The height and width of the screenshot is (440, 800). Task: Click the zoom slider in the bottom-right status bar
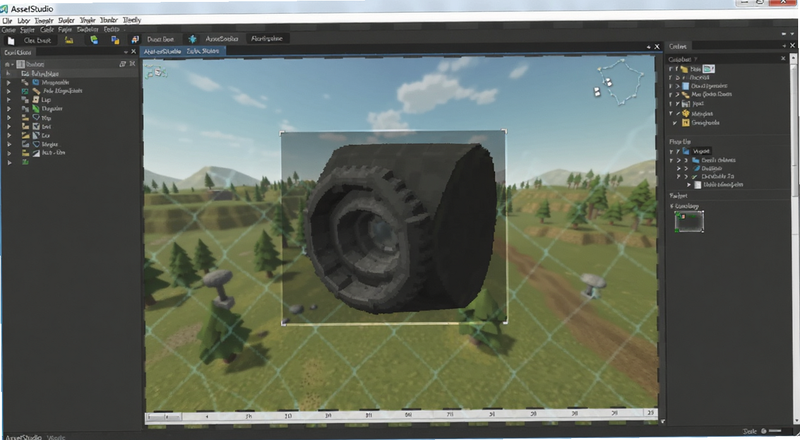tap(774, 432)
